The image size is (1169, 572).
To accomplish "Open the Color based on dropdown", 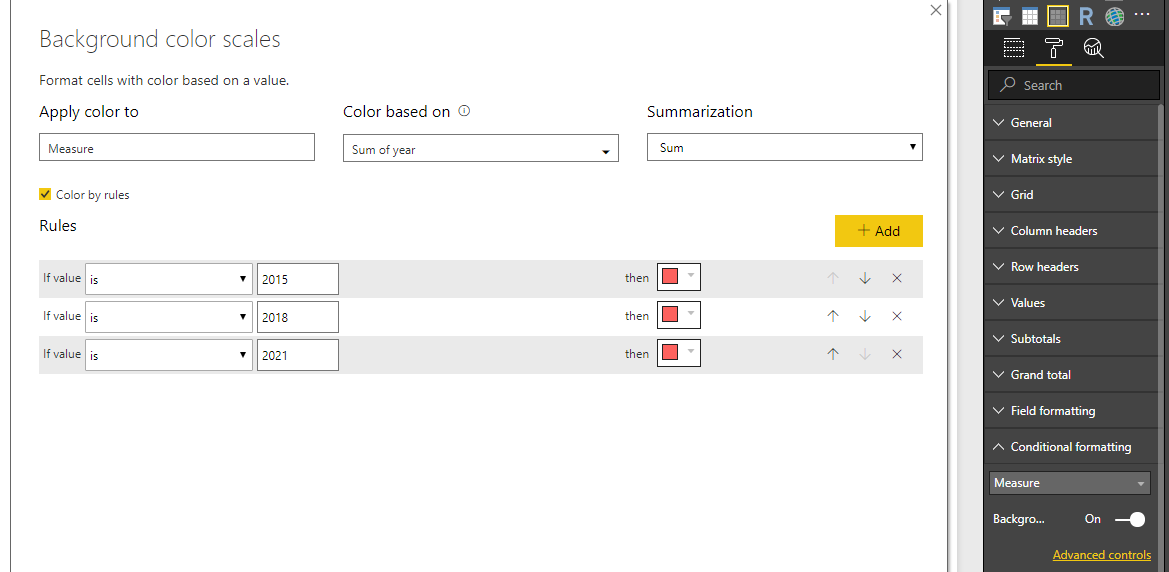I will click(481, 148).
